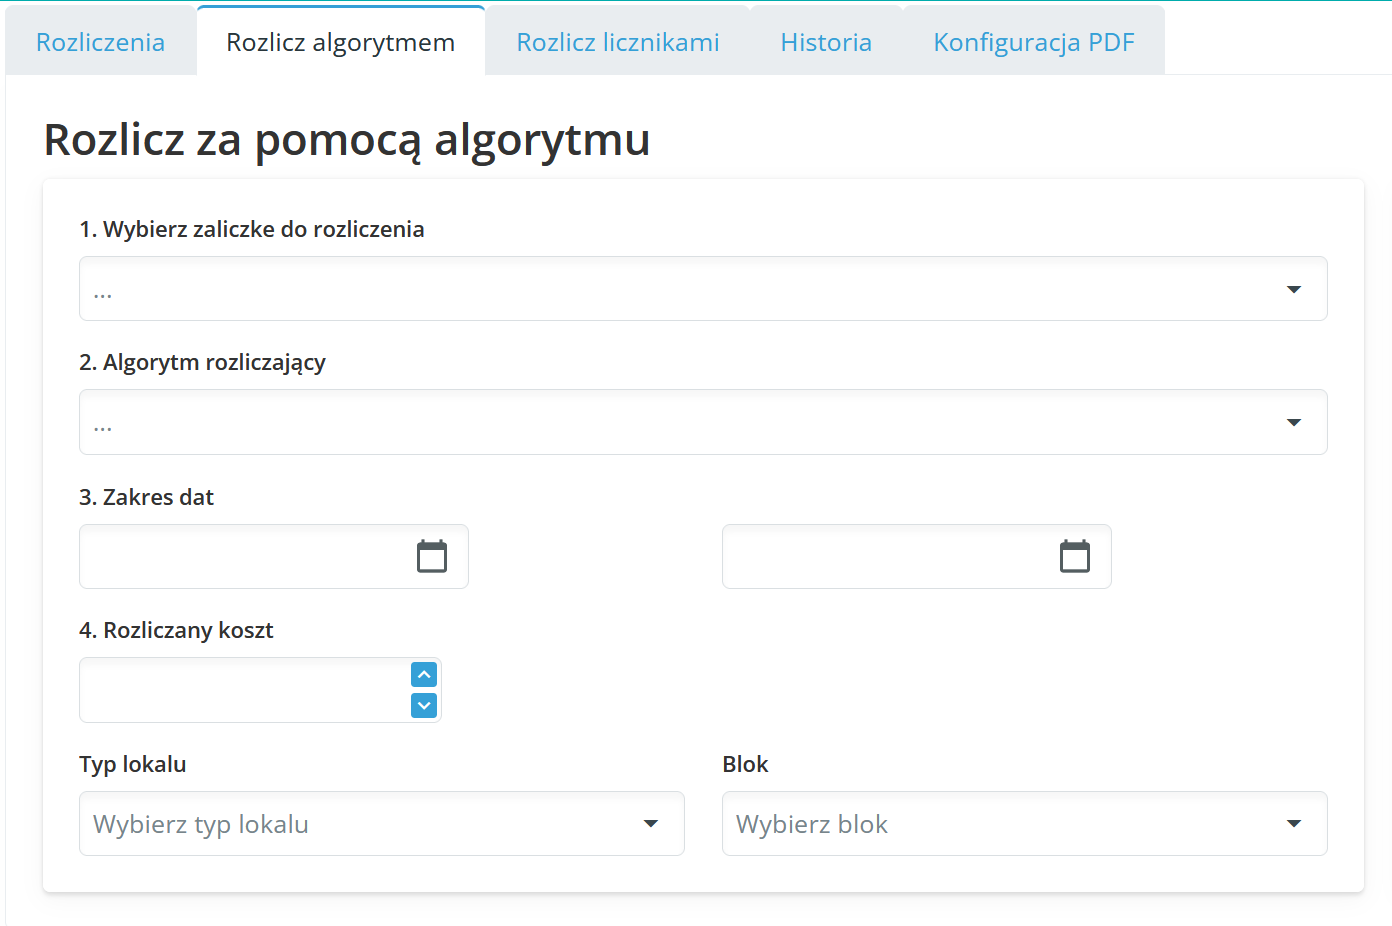
Task: Open the end date calendar picker icon
Action: point(1075,556)
